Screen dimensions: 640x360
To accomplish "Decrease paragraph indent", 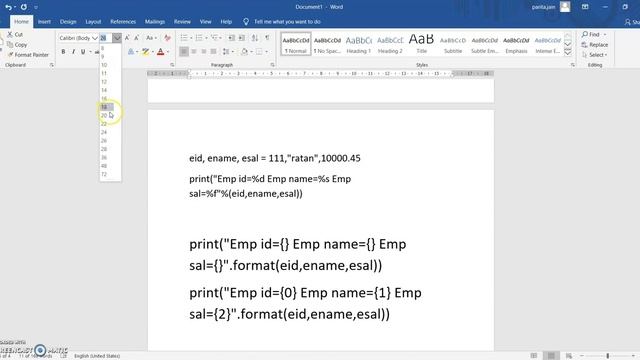I will (x=231, y=38).
